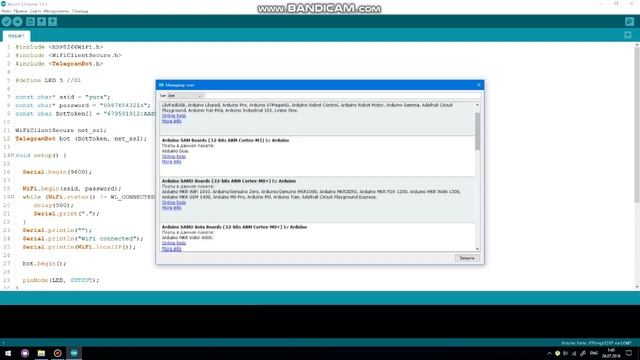The height and width of the screenshot is (360, 640).
Task: Select Arduino SAMD Boards package title
Action: tap(229, 181)
